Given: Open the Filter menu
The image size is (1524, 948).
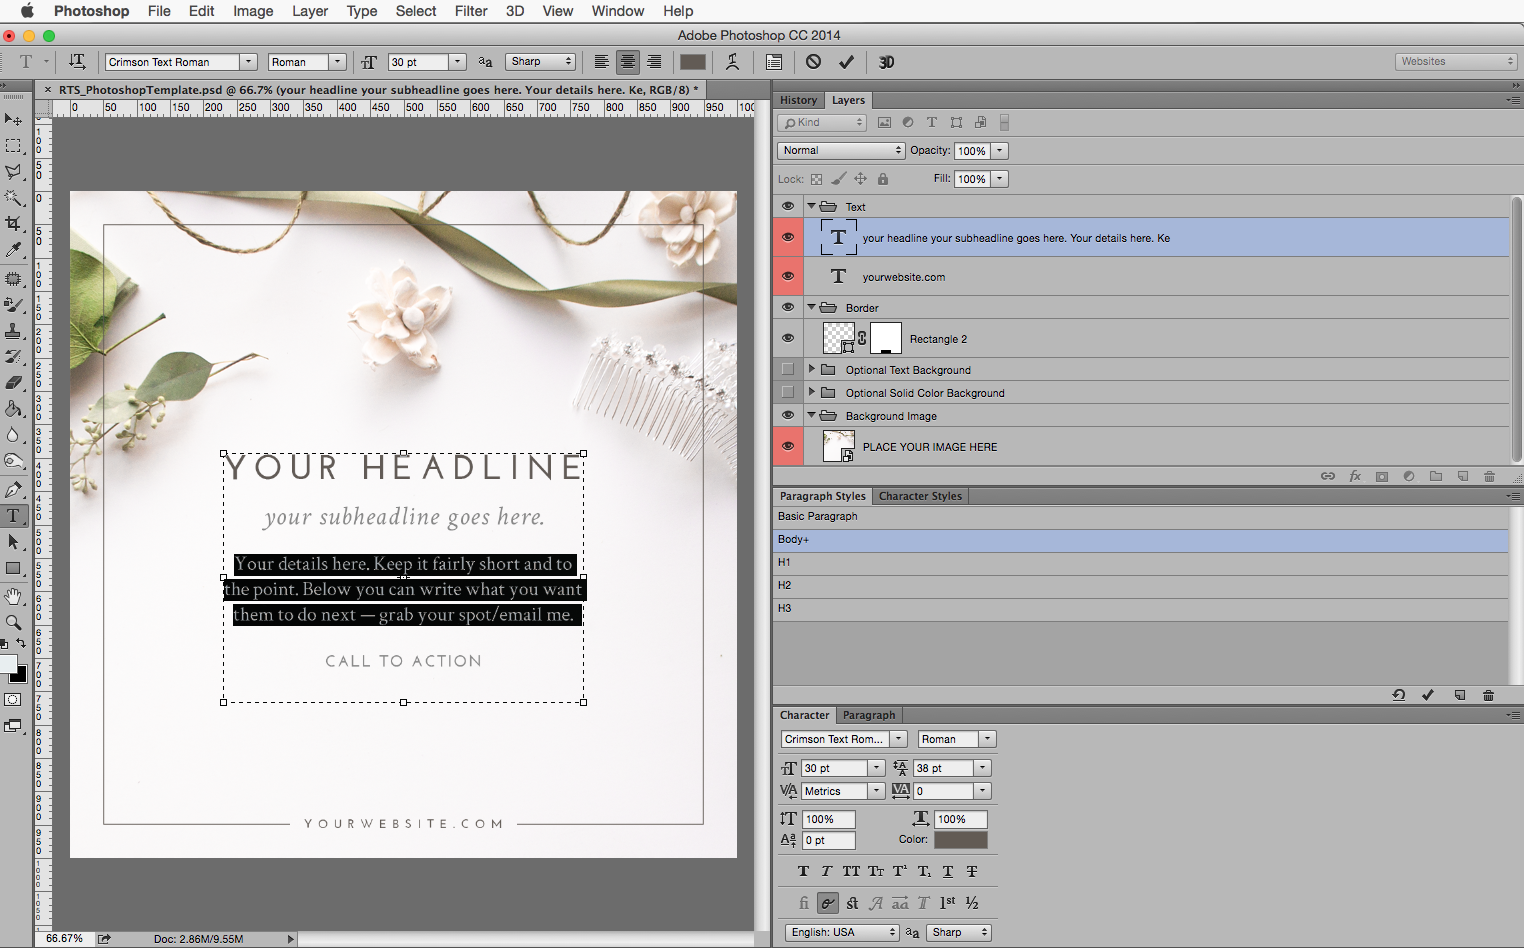Looking at the screenshot, I should 471,11.
